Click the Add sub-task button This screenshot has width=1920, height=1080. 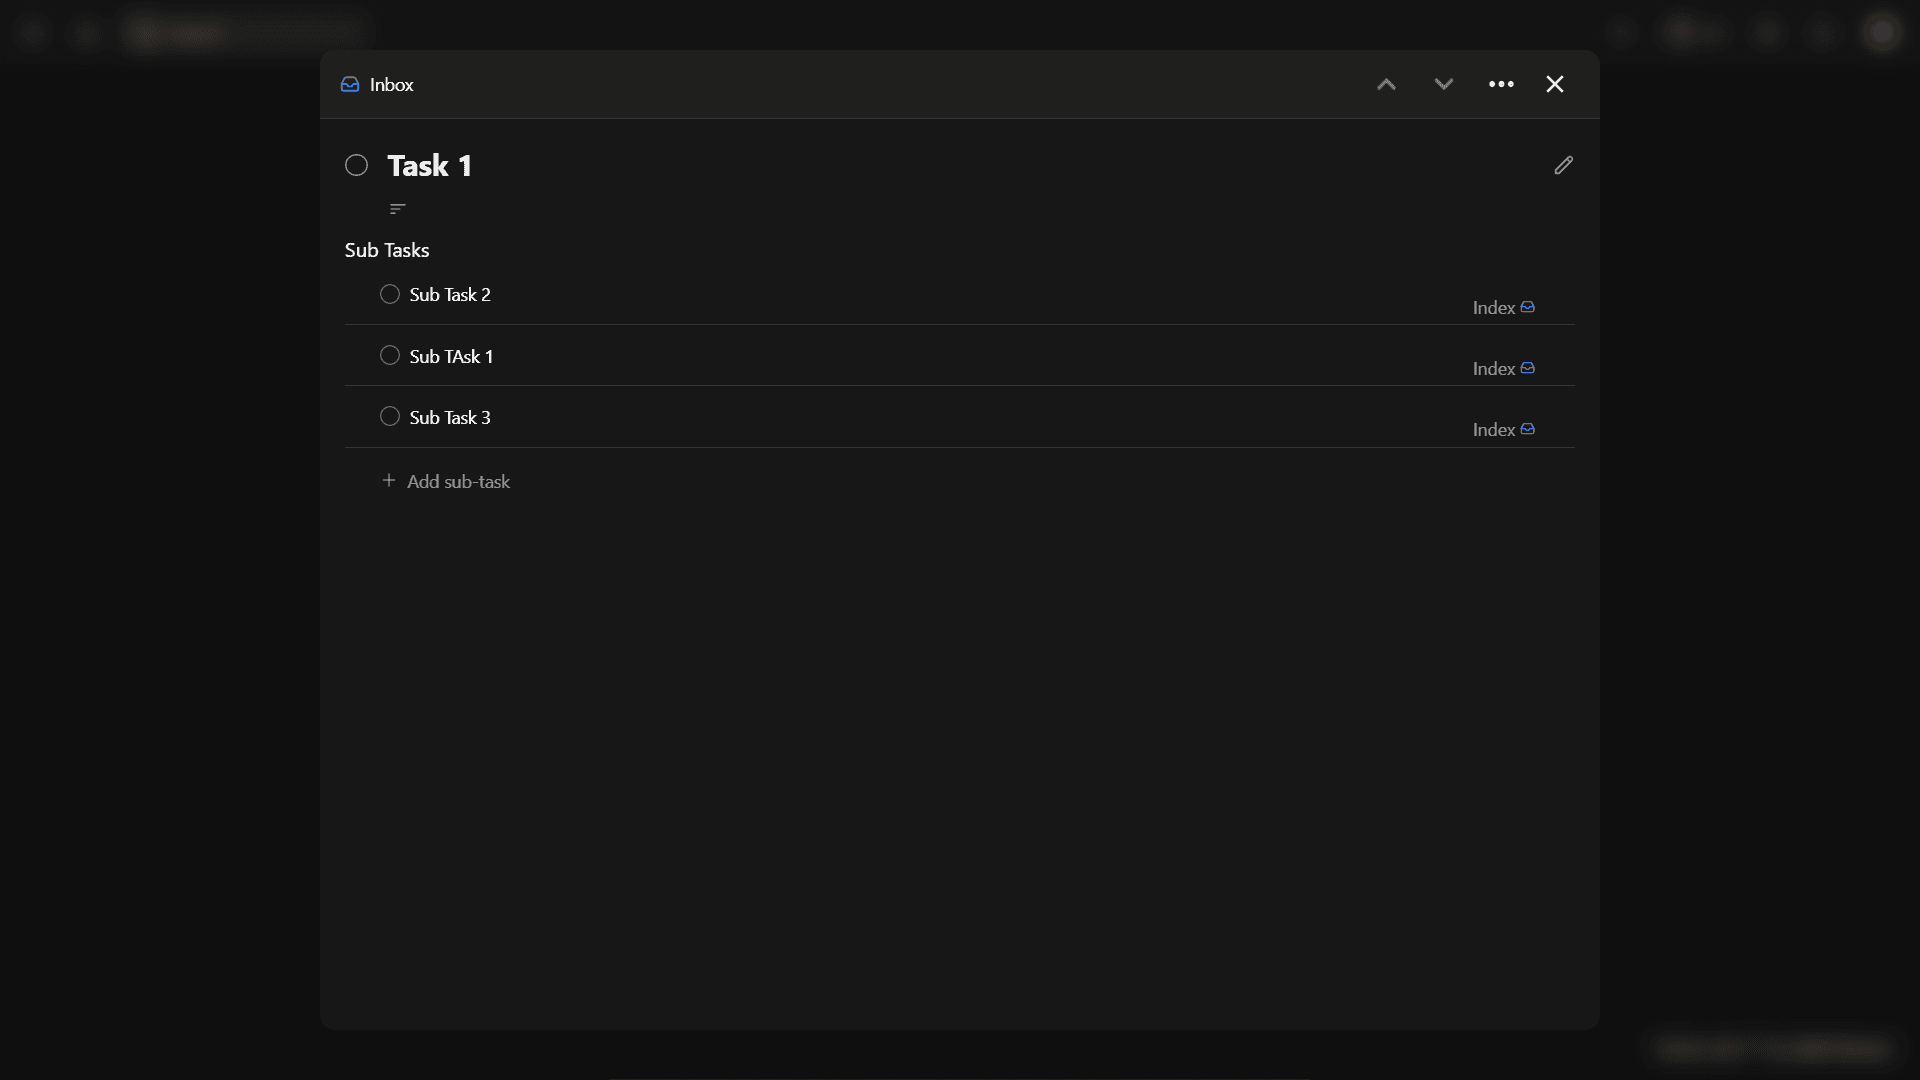coord(458,482)
